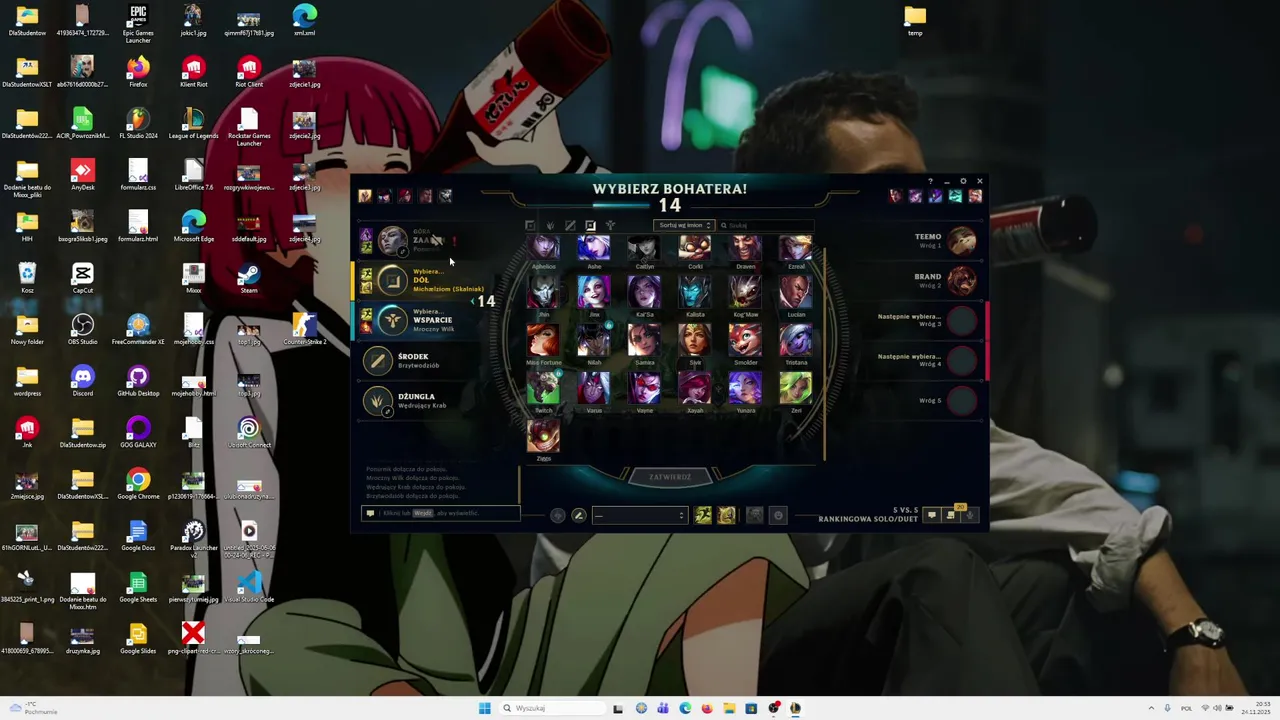1280x720 pixels.
Task: Select Ashe champion portrait
Action: pos(594,249)
